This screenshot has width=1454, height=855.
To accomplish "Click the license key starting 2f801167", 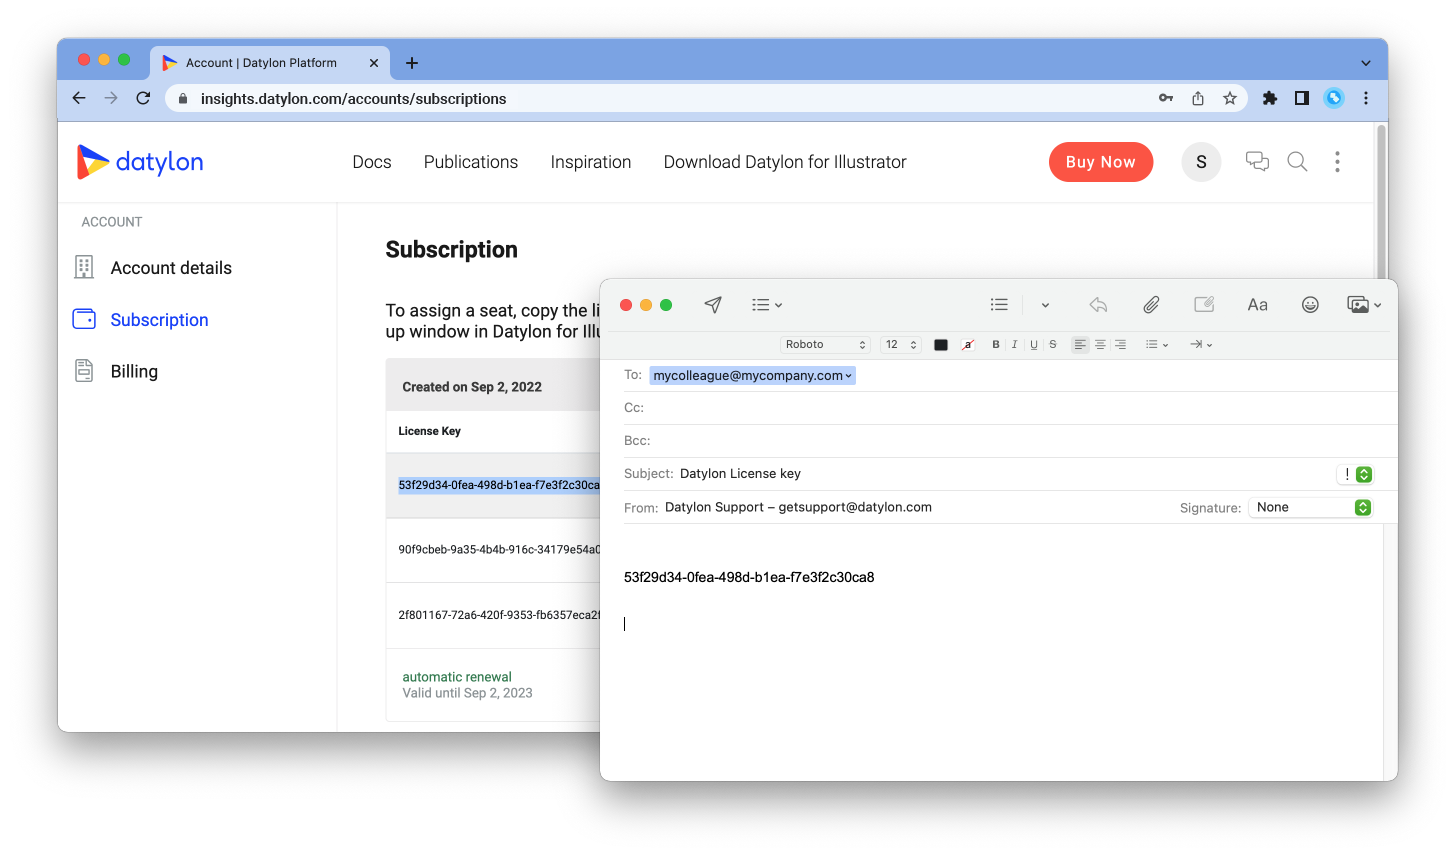I will [499, 615].
